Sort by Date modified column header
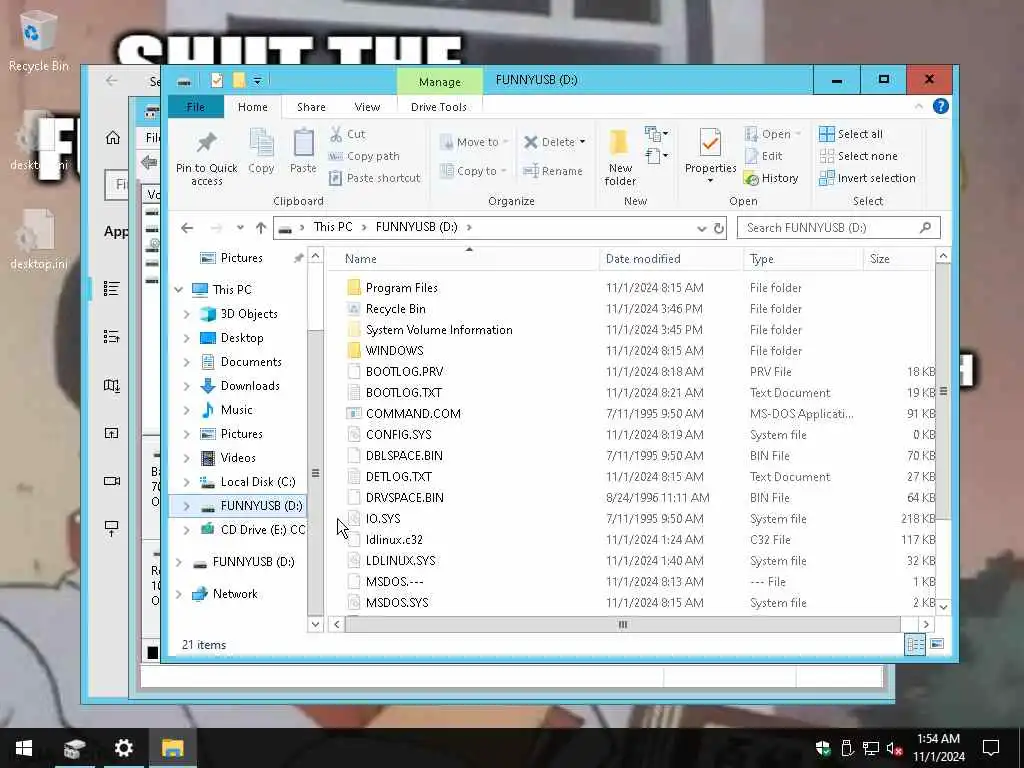The image size is (1024, 768). [x=671, y=259]
